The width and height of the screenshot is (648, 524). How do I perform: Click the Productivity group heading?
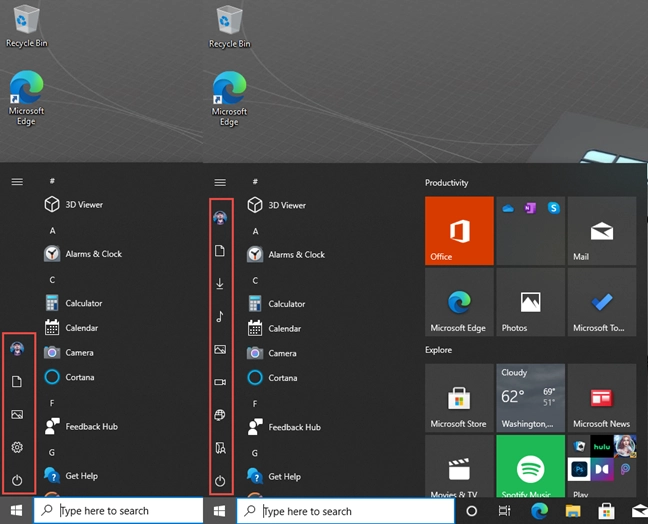446,183
